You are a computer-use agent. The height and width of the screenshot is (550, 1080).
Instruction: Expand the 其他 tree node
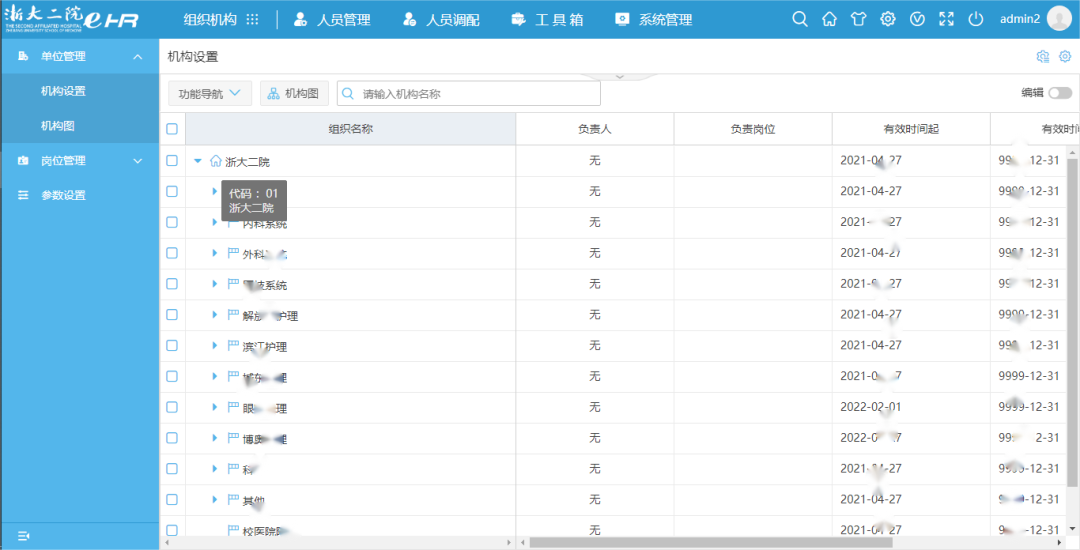pyautogui.click(x=215, y=499)
